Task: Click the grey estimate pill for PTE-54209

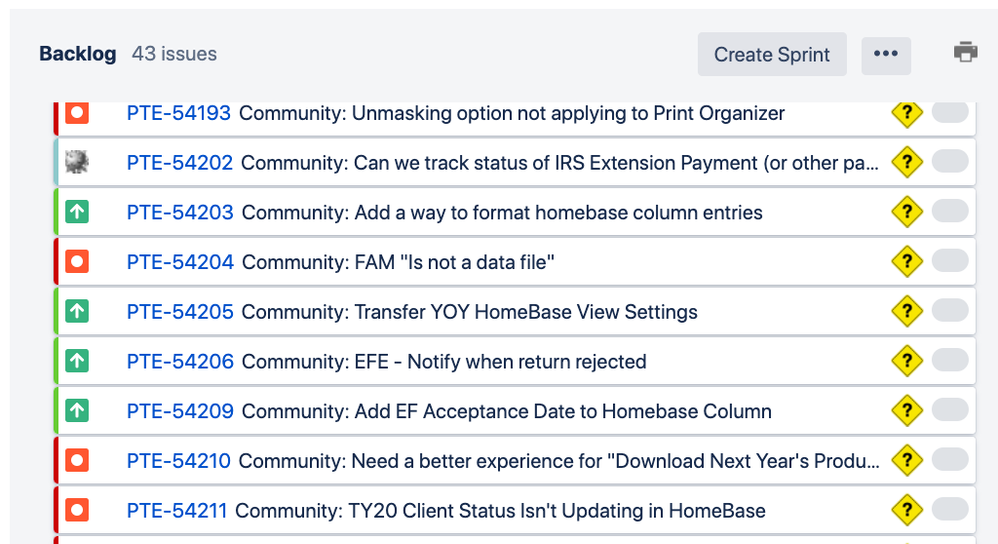Action: (950, 410)
